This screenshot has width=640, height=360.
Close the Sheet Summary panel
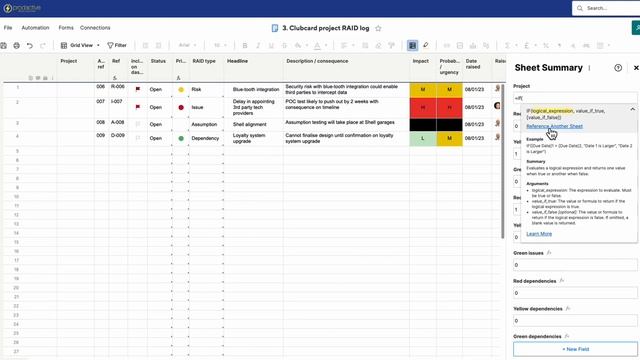(x=636, y=68)
